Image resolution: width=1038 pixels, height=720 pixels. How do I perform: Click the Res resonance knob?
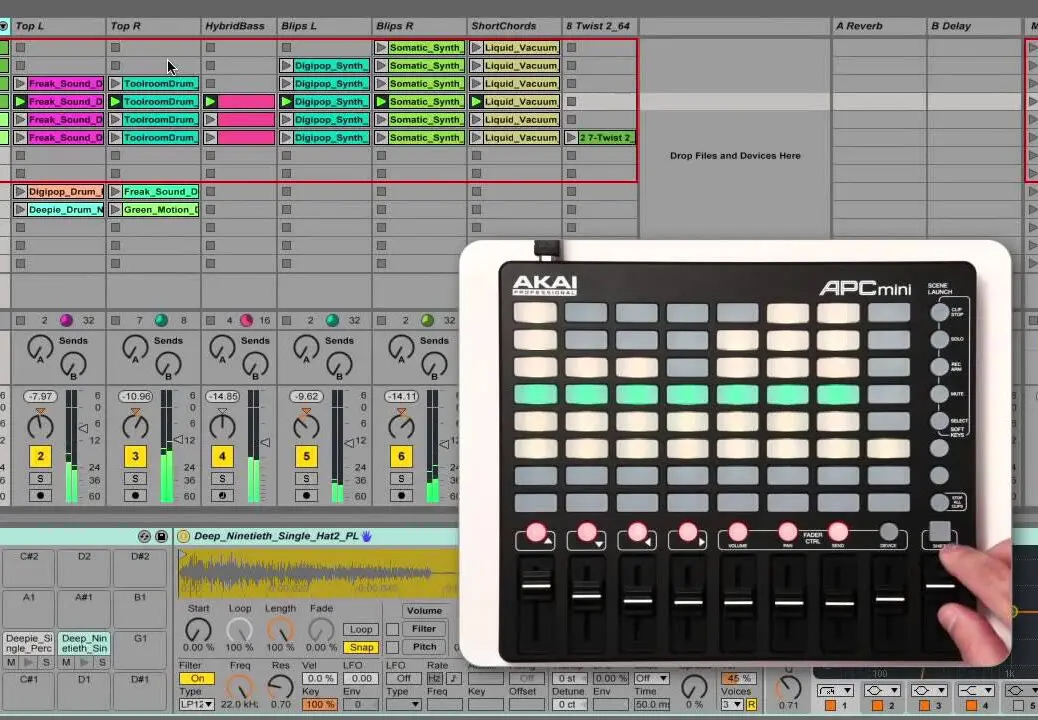[281, 687]
